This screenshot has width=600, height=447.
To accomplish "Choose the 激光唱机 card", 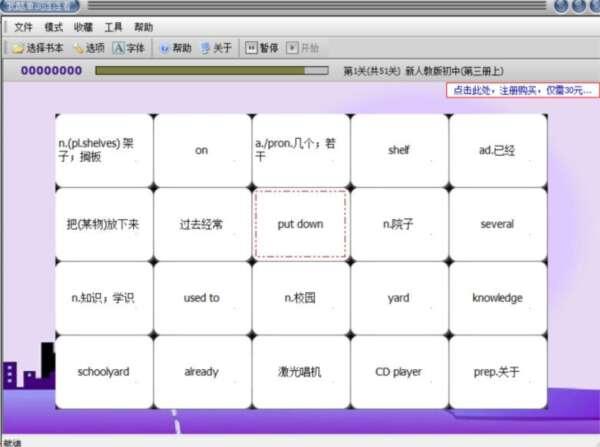I will (300, 372).
